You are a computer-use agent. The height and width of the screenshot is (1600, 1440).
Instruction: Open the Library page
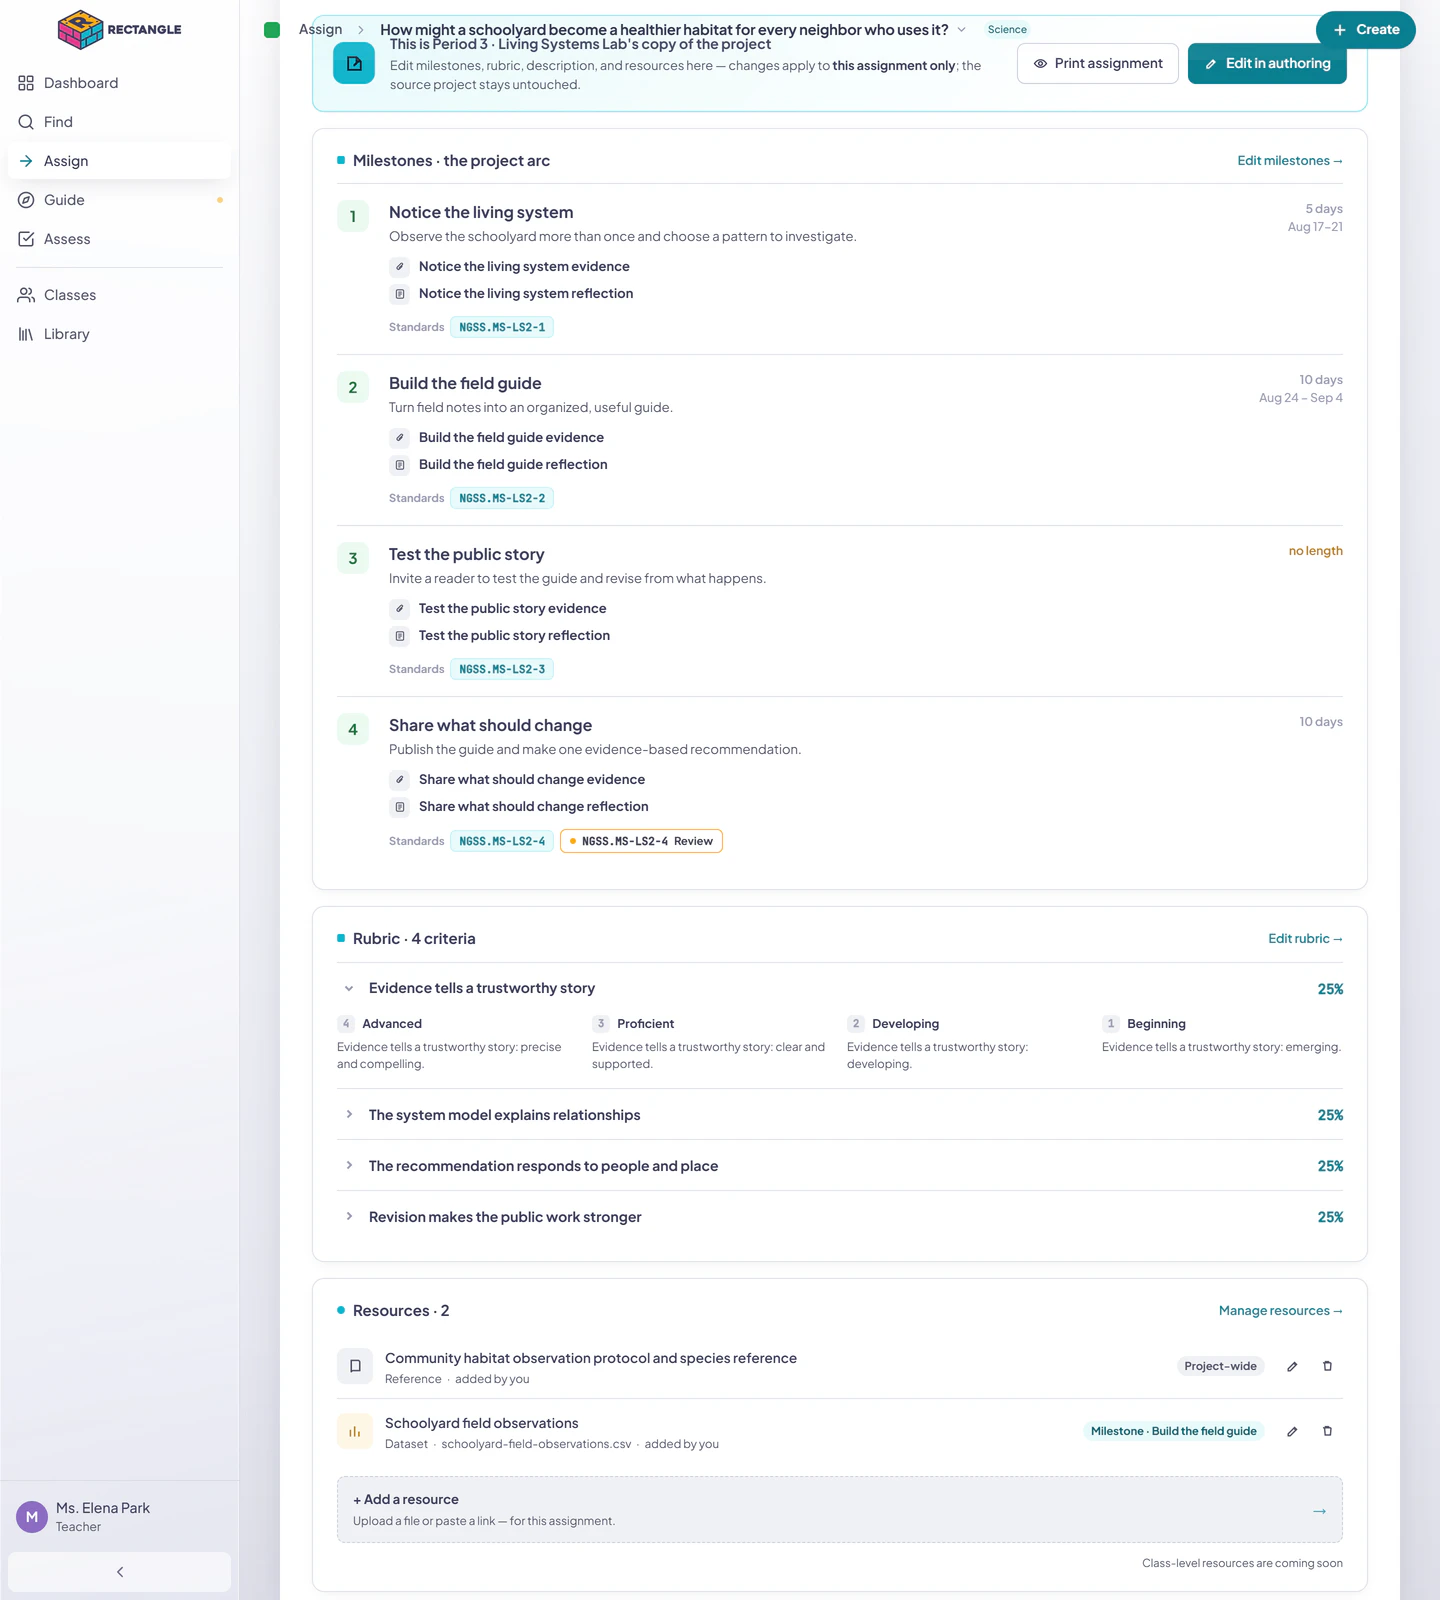[119, 334]
